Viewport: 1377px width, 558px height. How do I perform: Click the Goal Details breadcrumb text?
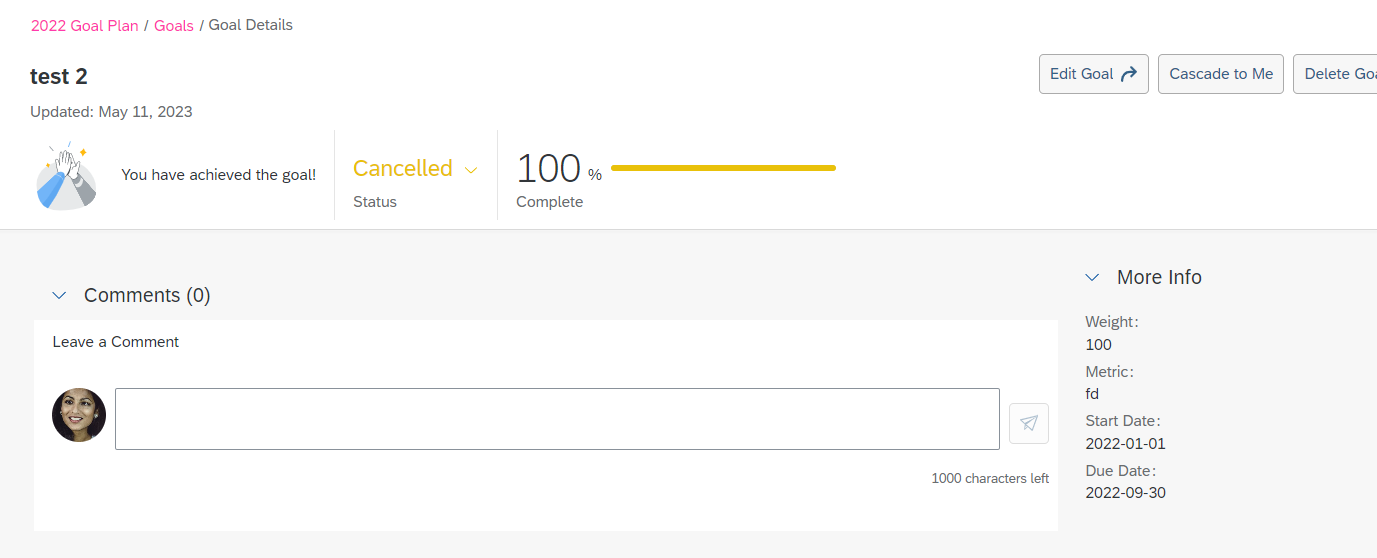(x=251, y=25)
